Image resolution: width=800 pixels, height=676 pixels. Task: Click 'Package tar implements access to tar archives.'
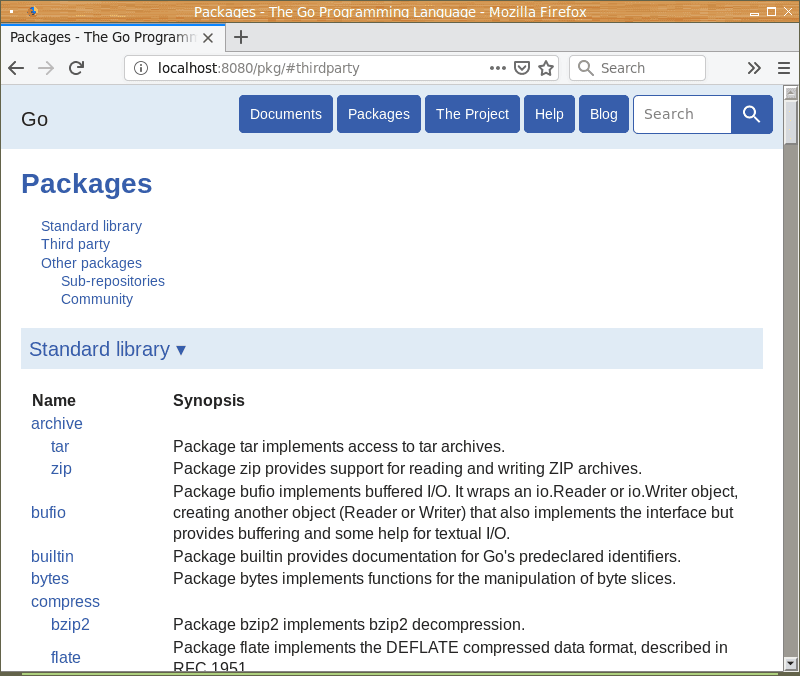click(x=339, y=446)
